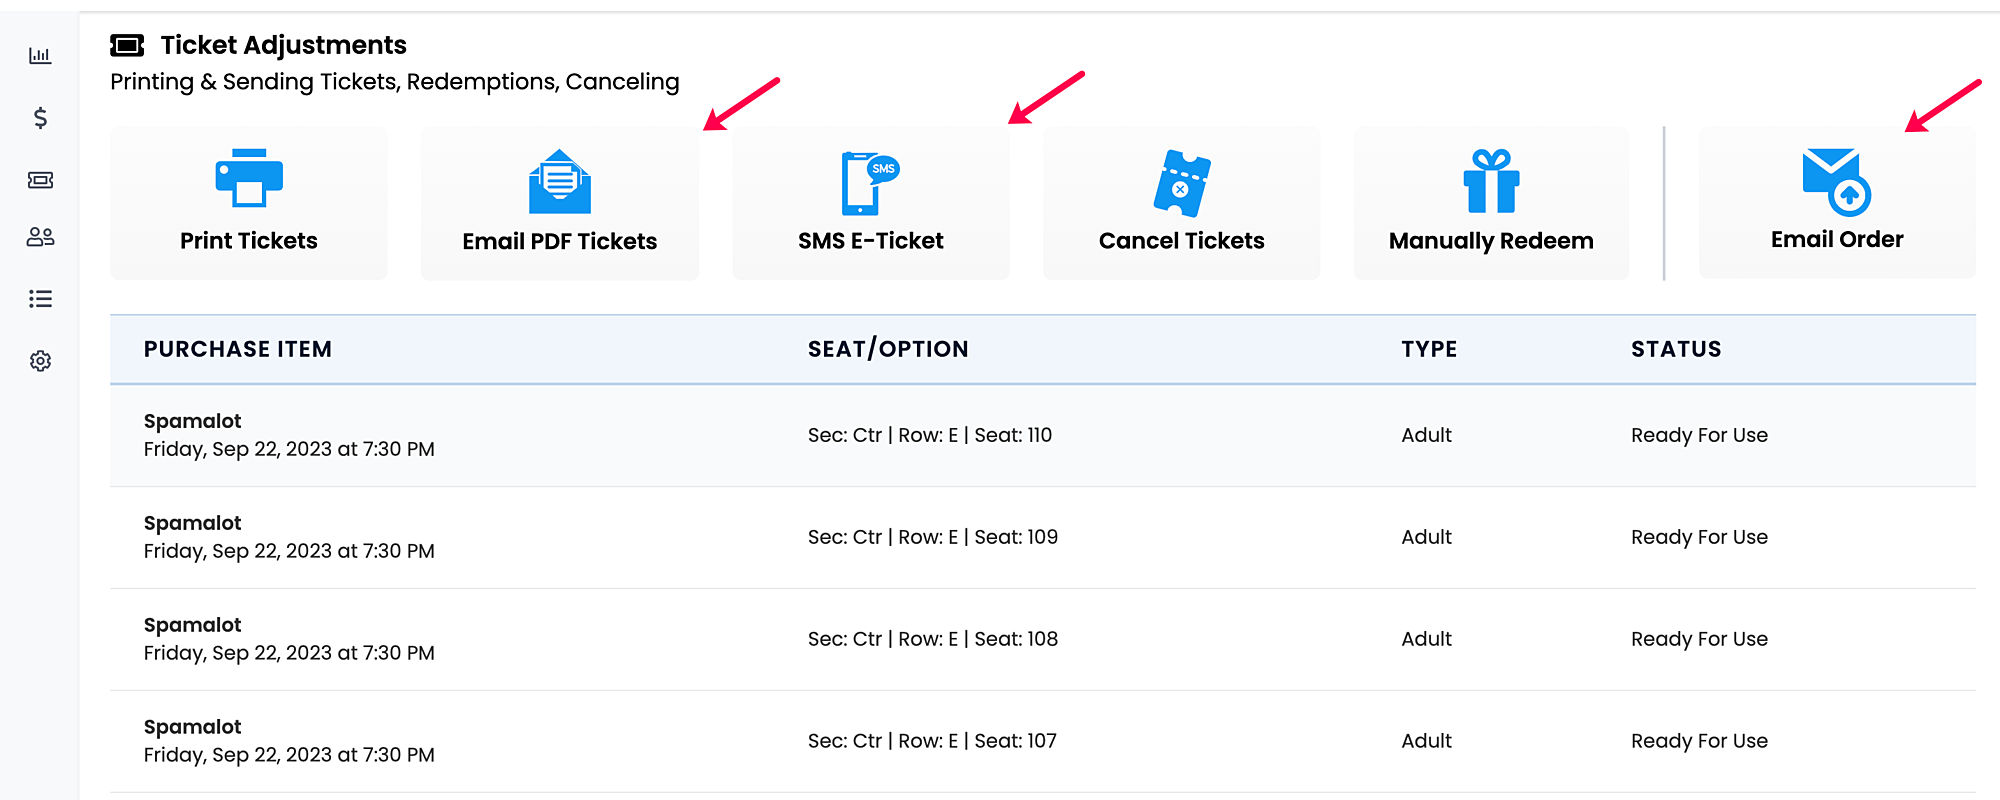
Task: Click the Print Tickets label
Action: pos(249,241)
